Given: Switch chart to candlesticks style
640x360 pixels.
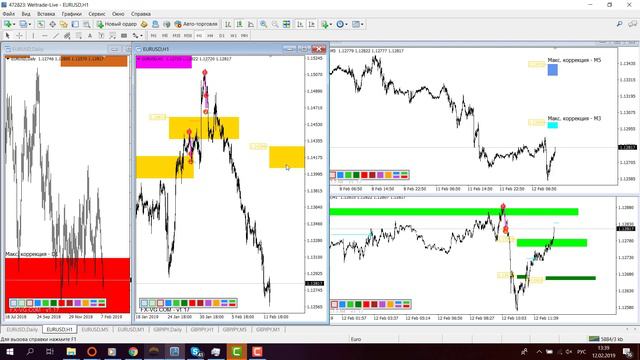Looking at the screenshot, I should tap(239, 24).
